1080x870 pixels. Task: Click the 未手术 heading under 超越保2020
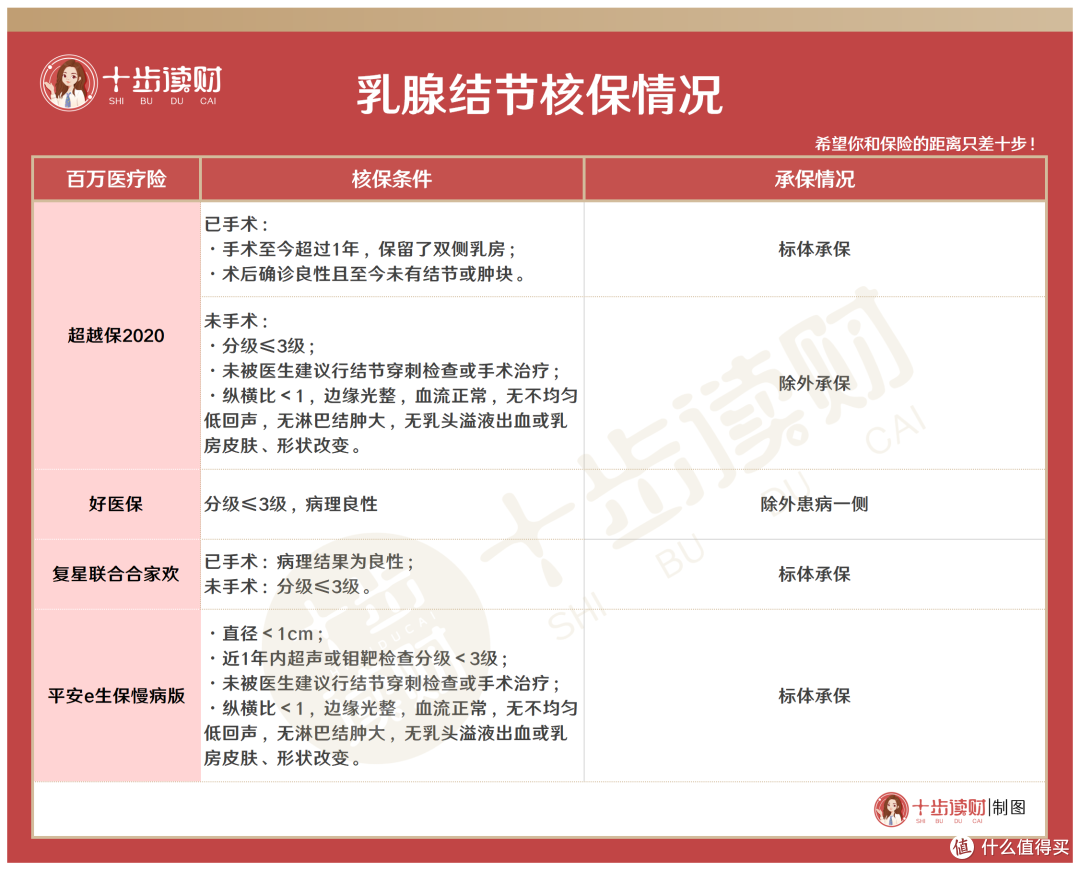236,321
